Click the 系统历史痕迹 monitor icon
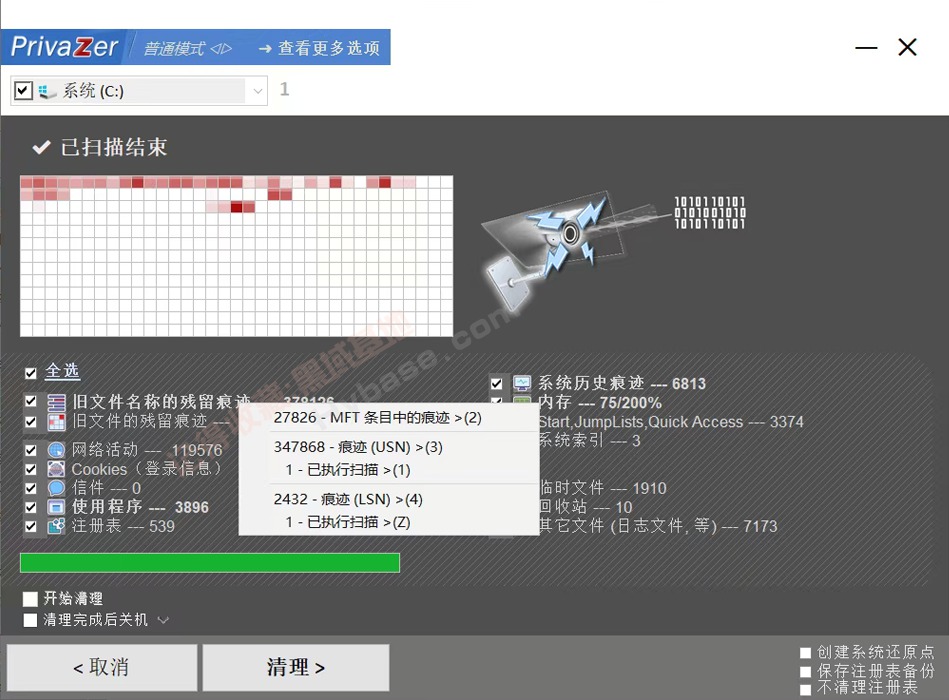Viewport: 949px width, 700px height. [522, 383]
